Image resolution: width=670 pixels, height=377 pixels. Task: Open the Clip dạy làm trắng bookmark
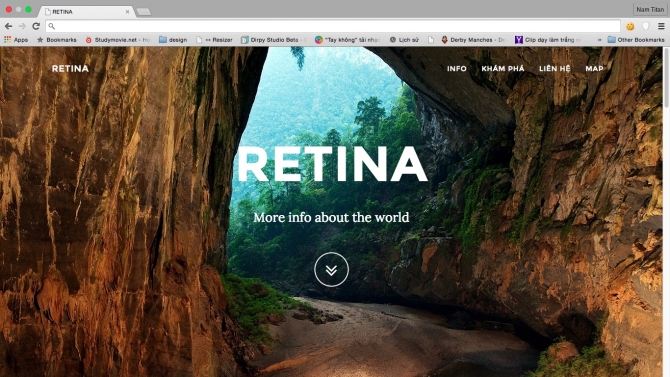548,40
